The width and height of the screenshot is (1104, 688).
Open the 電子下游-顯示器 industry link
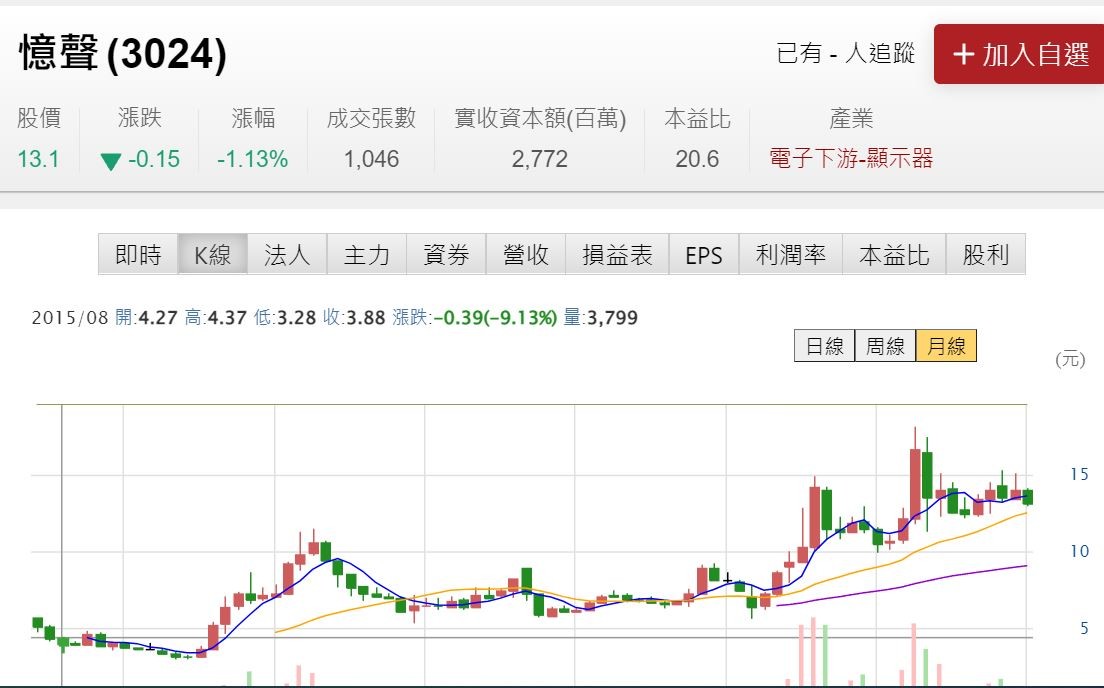click(x=851, y=158)
